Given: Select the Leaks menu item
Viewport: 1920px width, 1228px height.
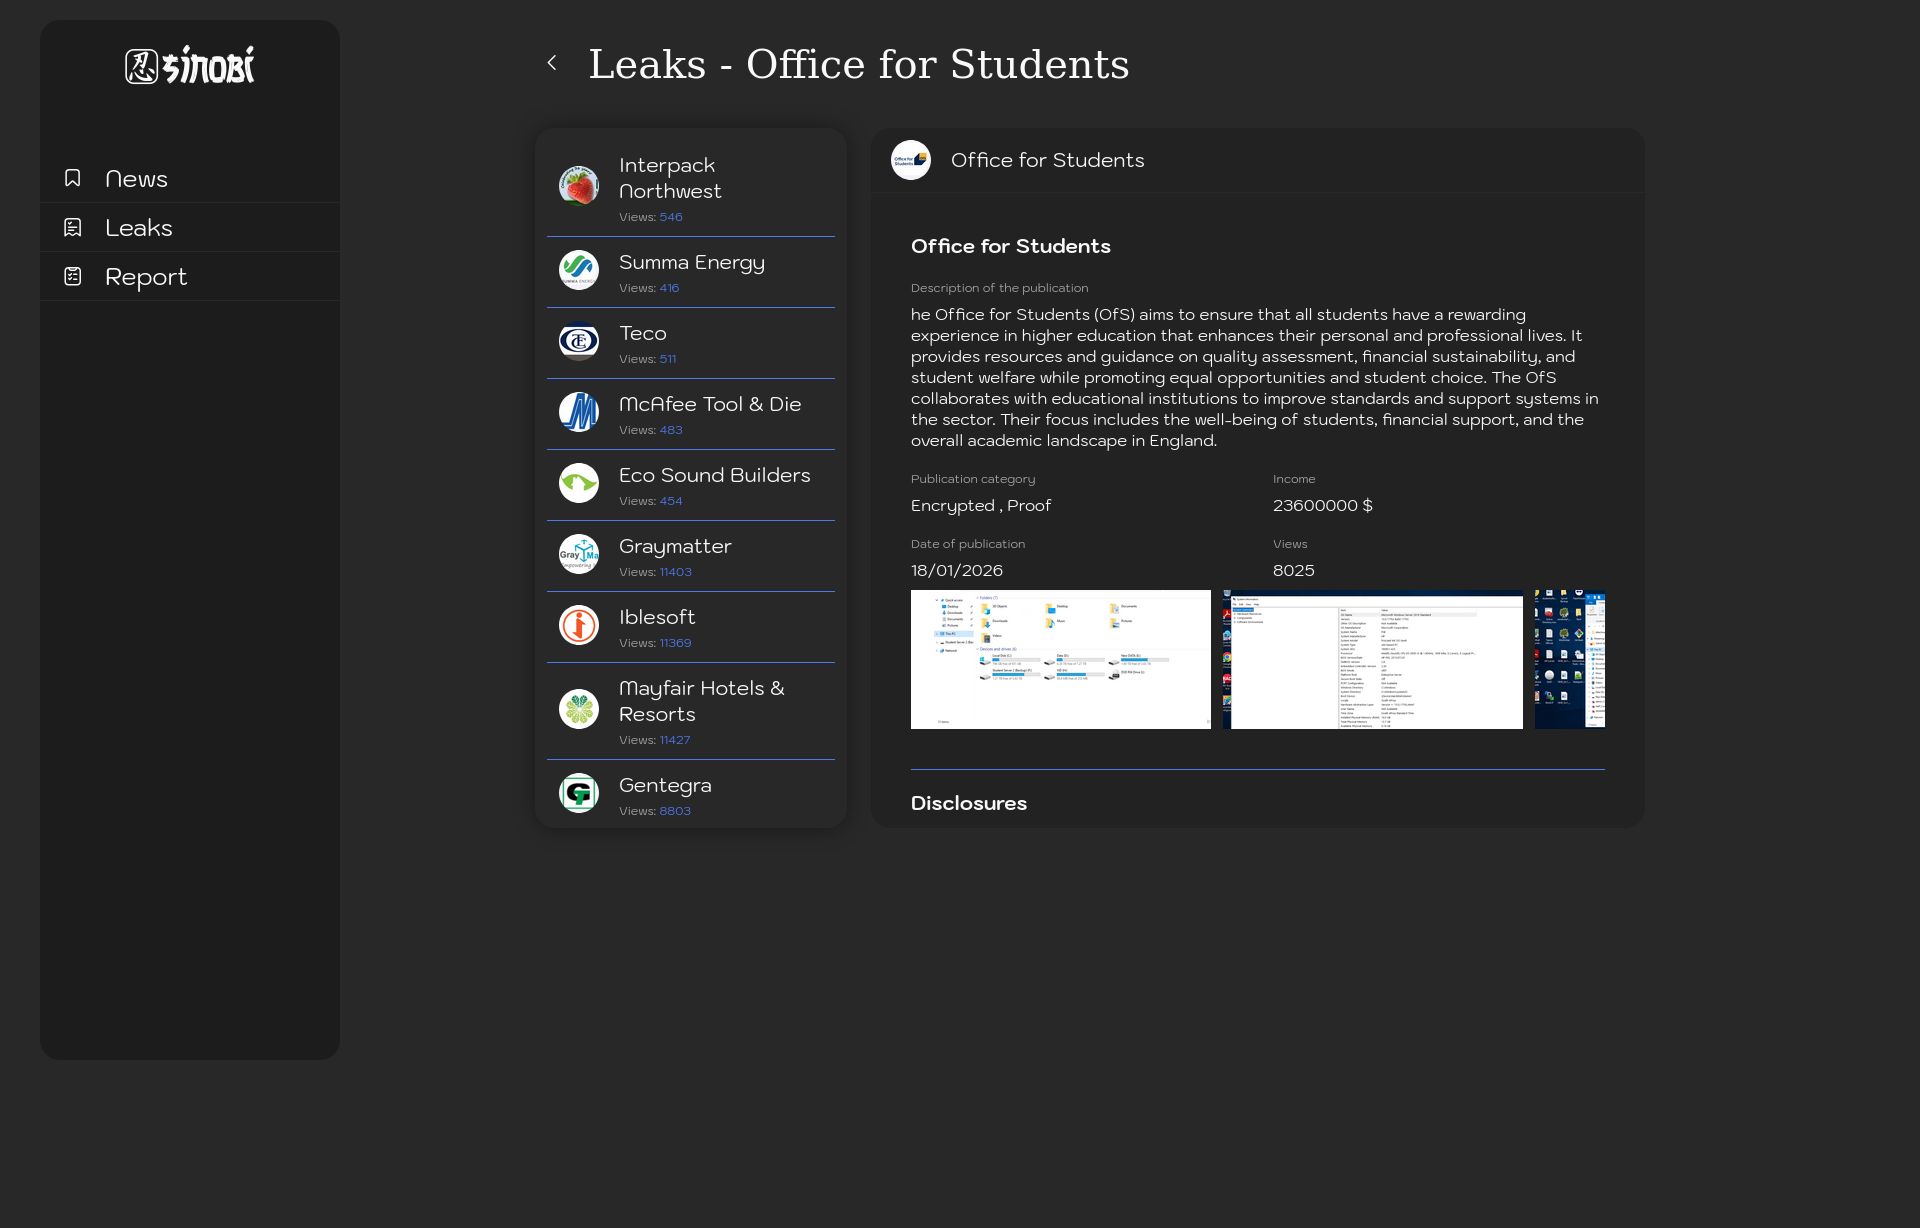Looking at the screenshot, I should point(139,228).
